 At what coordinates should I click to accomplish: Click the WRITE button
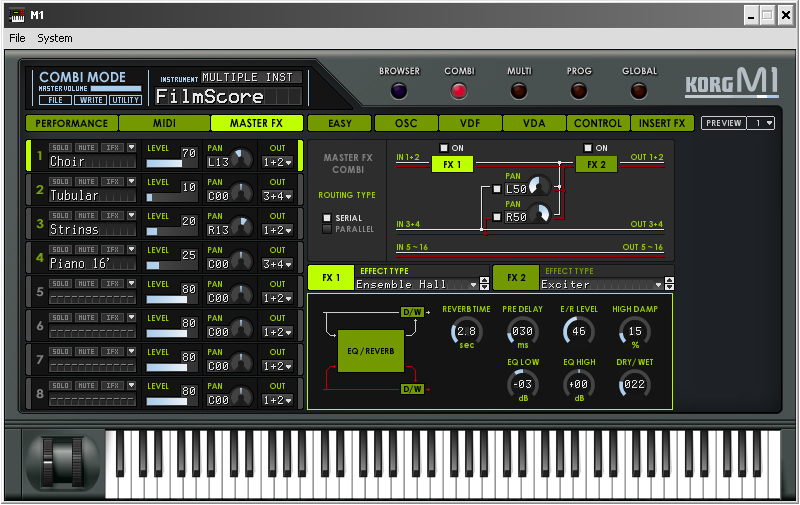click(x=91, y=100)
